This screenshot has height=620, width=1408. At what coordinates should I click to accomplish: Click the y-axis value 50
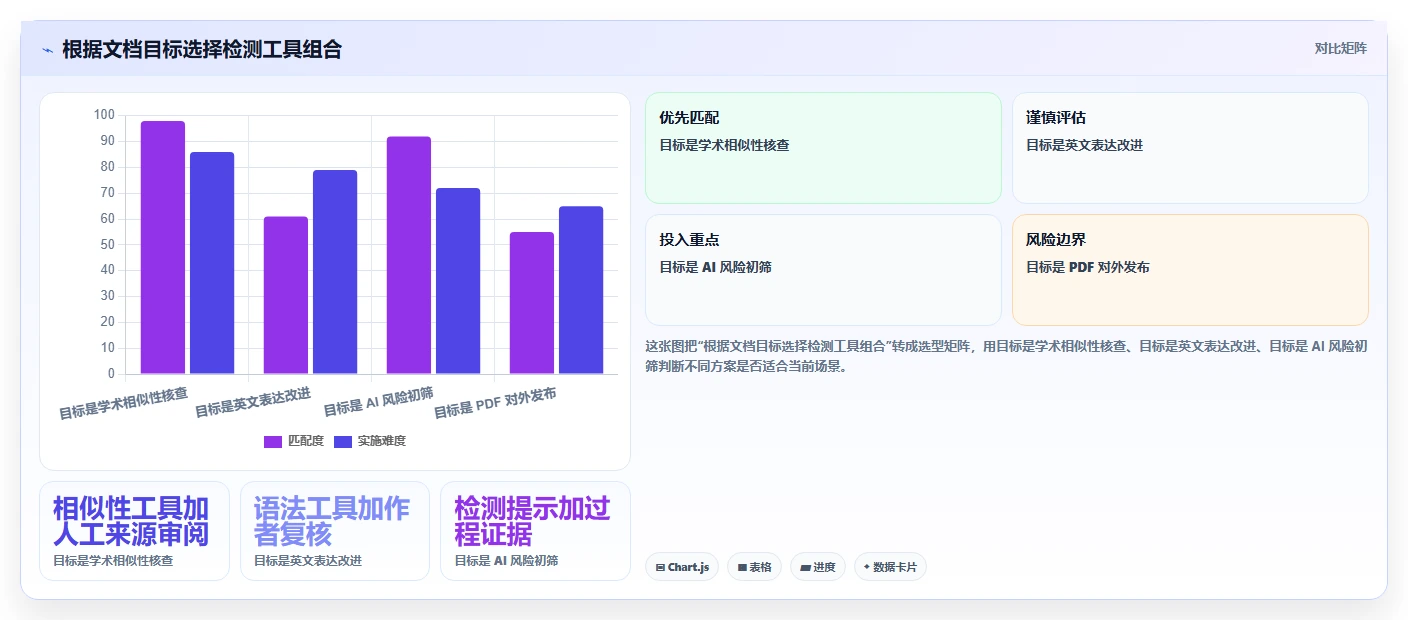tap(108, 244)
